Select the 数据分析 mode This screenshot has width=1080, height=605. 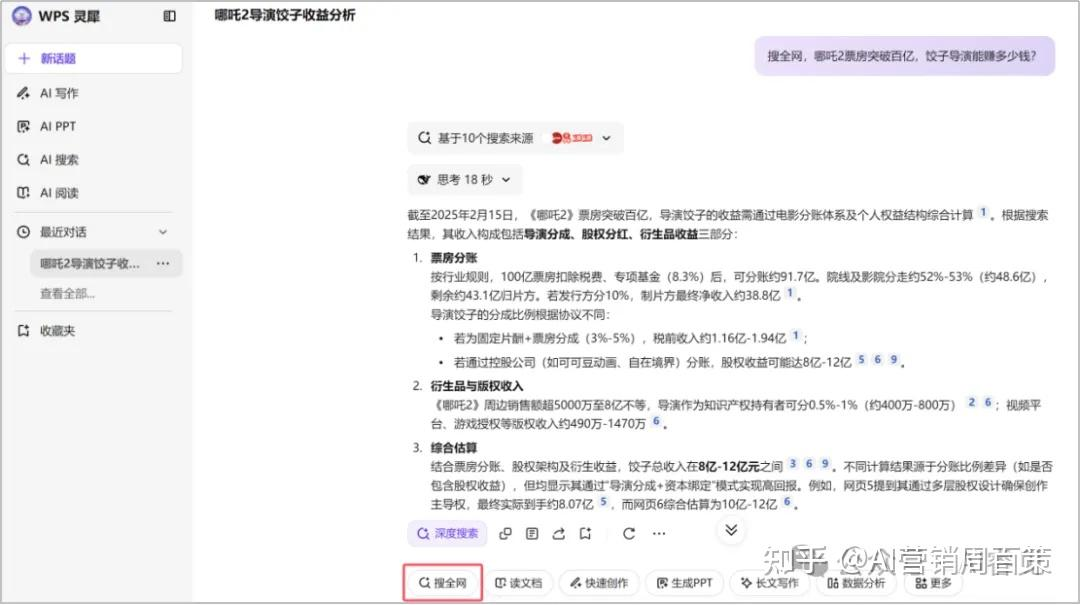[856, 583]
